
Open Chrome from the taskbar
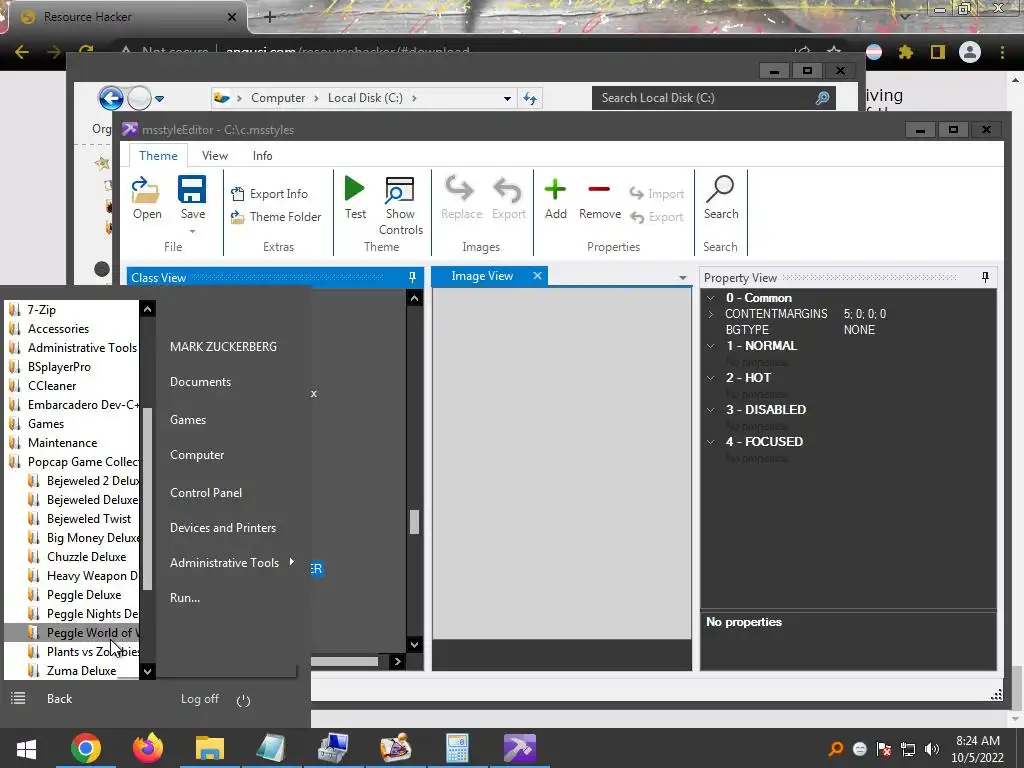(x=86, y=748)
